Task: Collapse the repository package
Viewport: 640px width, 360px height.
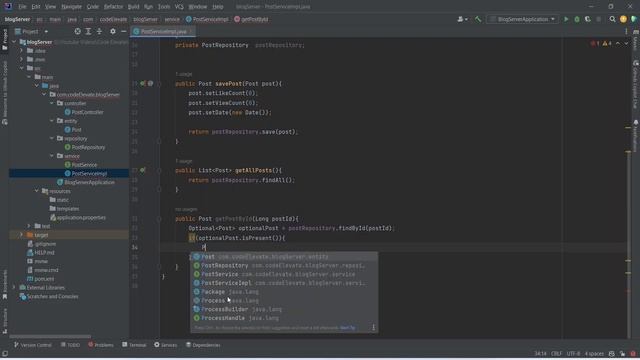Action: coord(52,138)
